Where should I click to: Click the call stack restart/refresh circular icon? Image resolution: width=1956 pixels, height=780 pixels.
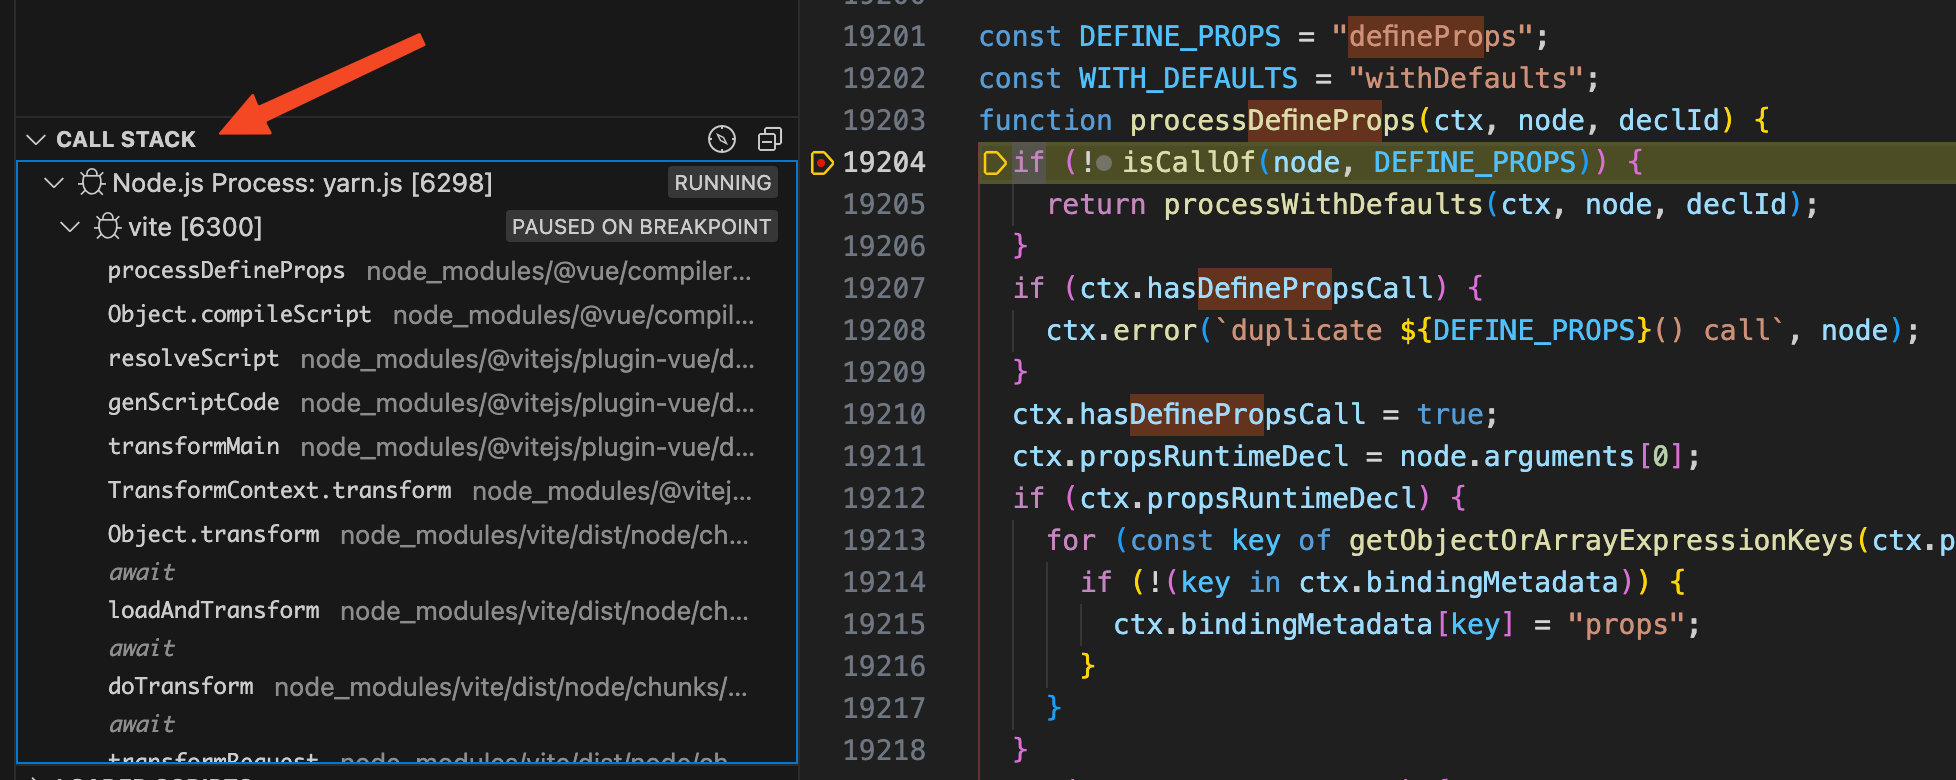pyautogui.click(x=722, y=139)
